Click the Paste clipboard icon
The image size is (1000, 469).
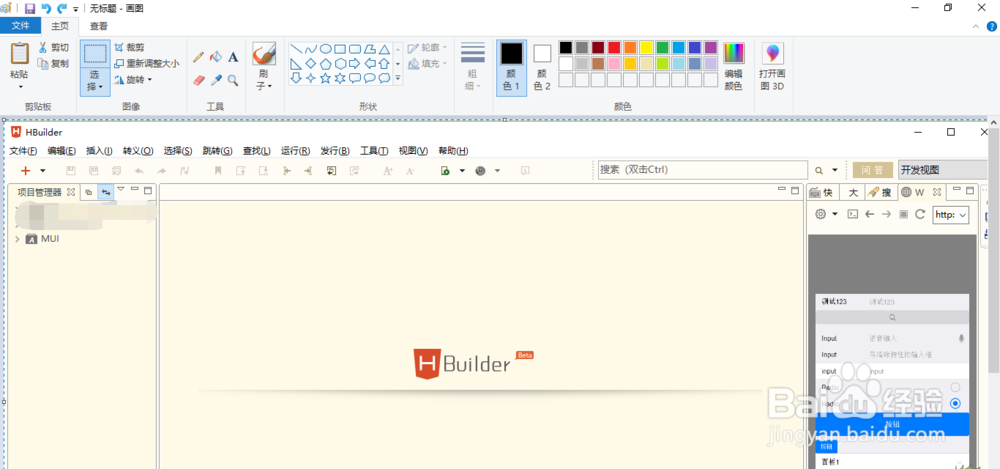pyautogui.click(x=20, y=54)
